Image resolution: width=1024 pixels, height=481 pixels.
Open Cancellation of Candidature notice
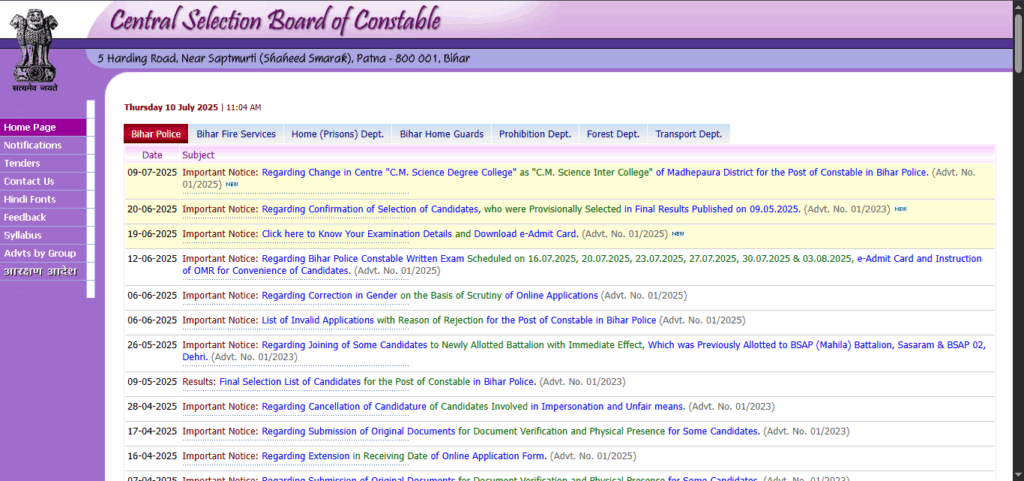click(473, 406)
